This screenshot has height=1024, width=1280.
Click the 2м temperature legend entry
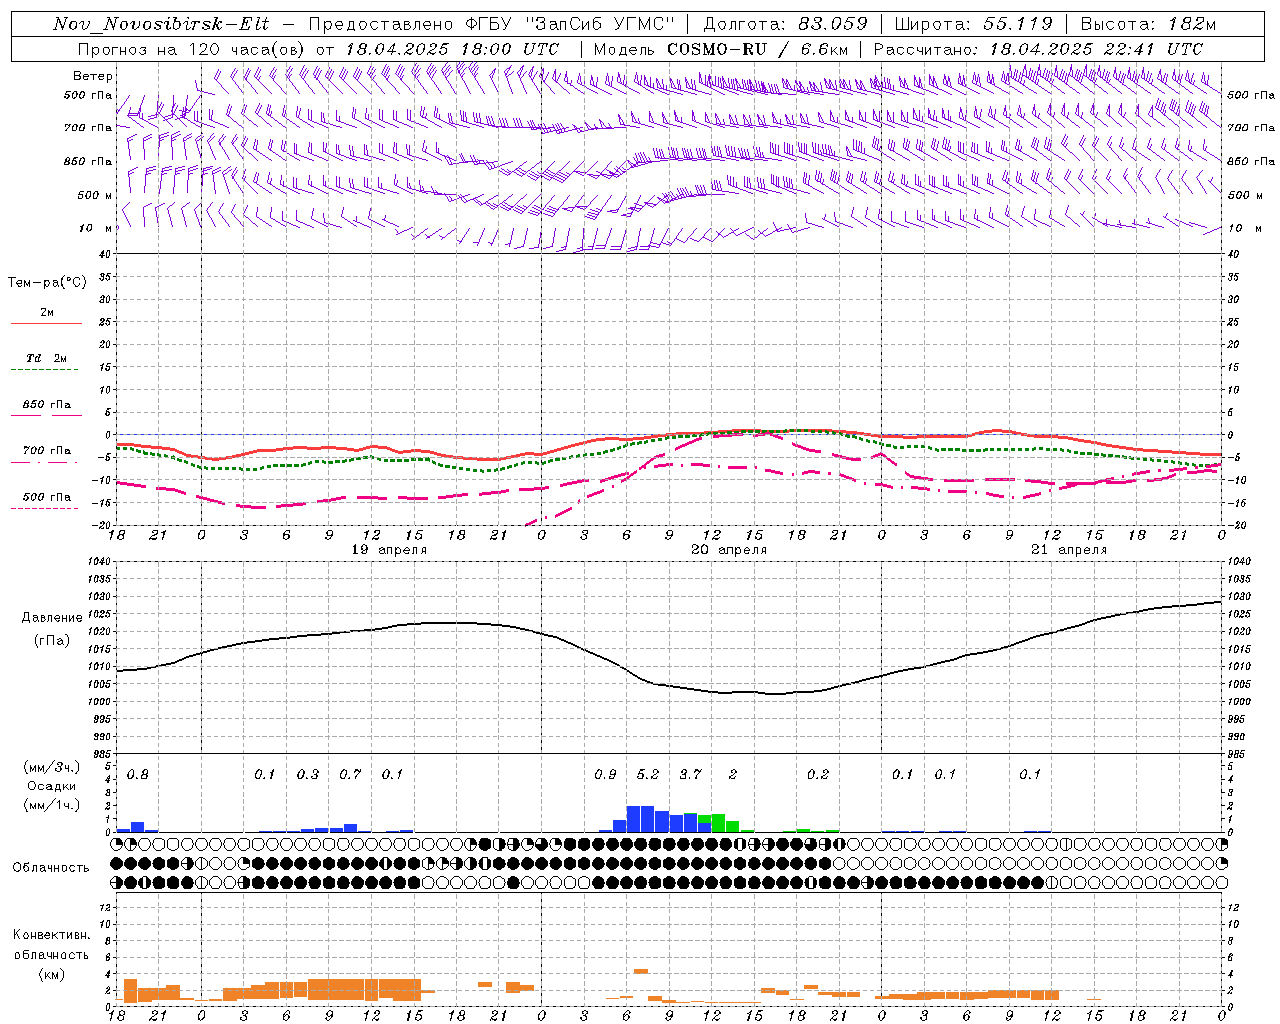tap(47, 313)
